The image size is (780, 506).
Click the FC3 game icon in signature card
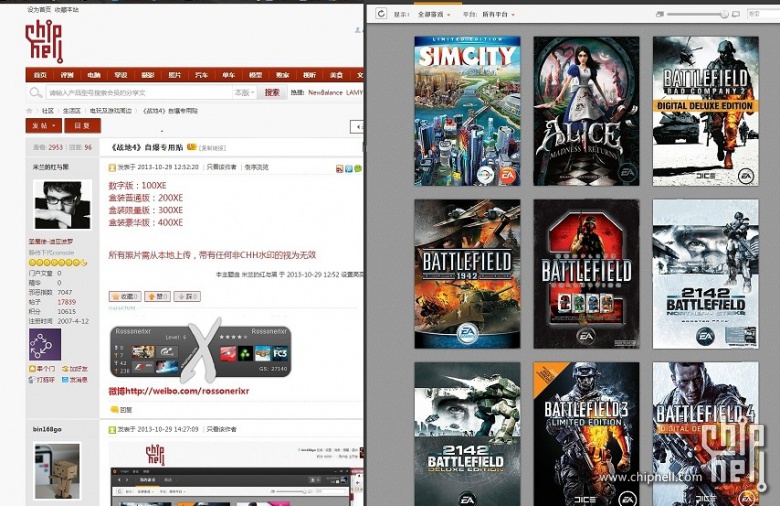click(x=280, y=353)
